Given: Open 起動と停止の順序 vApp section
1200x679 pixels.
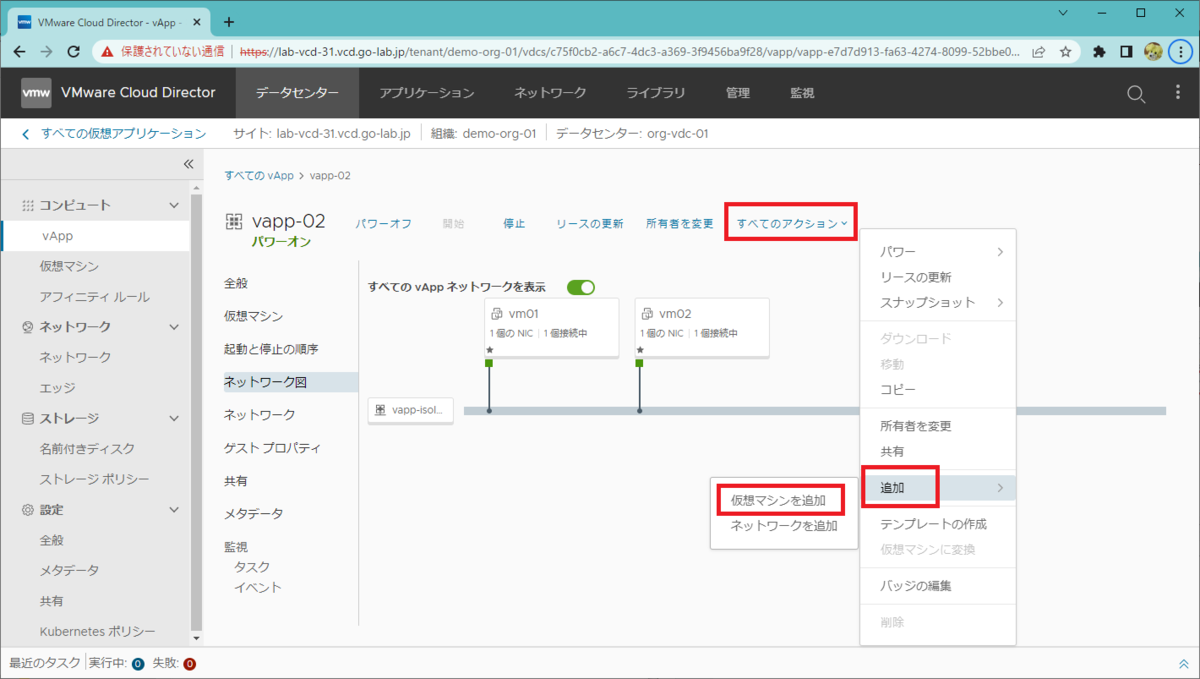Looking at the screenshot, I should (x=271, y=349).
